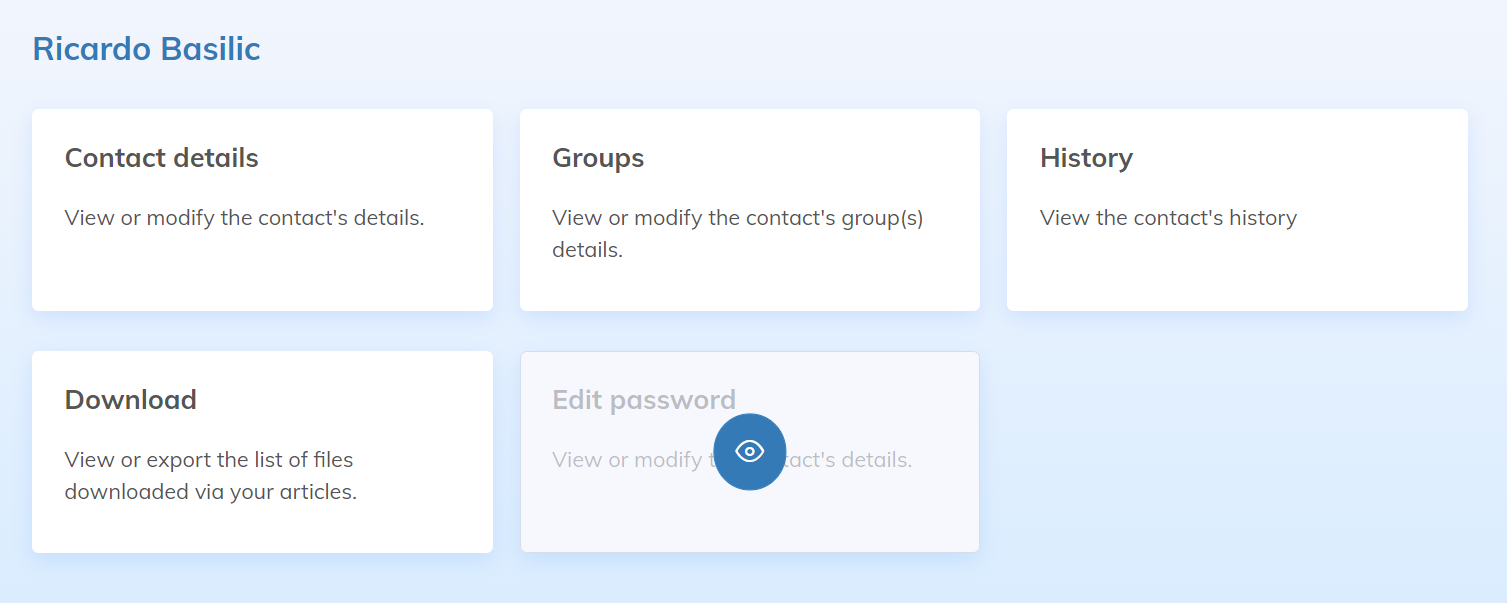Image resolution: width=1507 pixels, height=603 pixels.
Task: Click the "Download" card title
Action: pyautogui.click(x=130, y=400)
